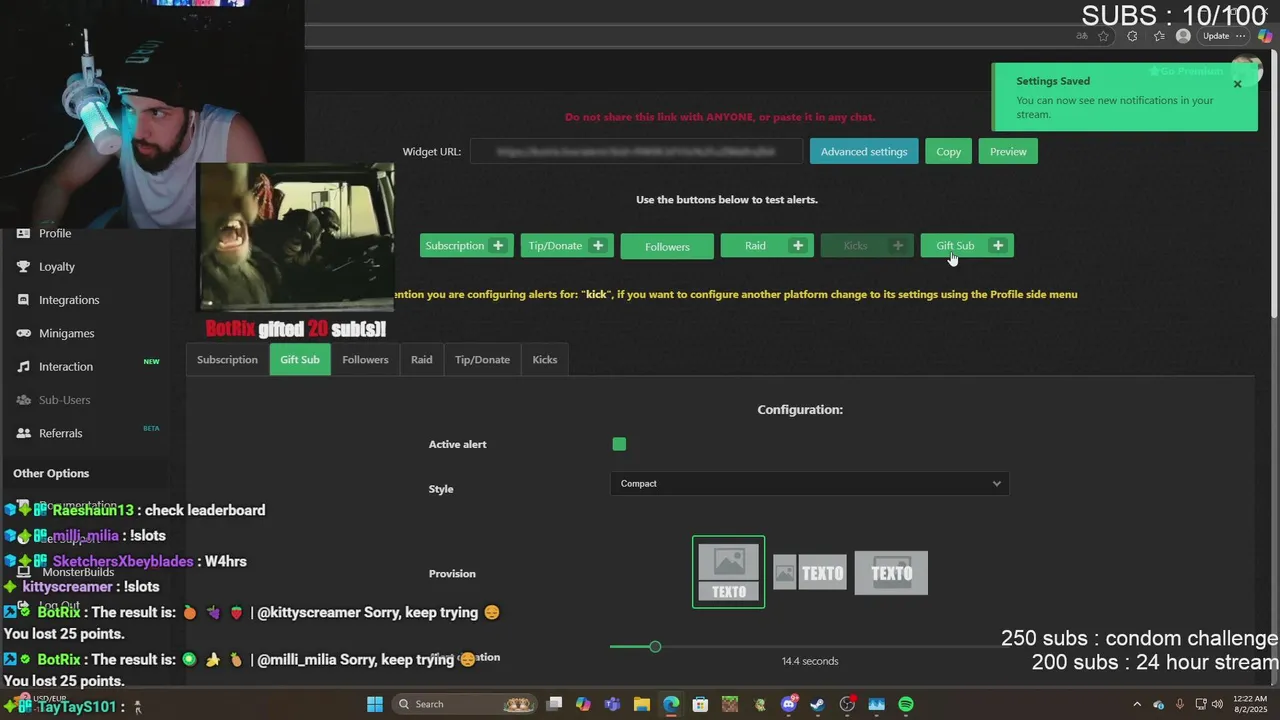Open File Explorer from the taskbar
This screenshot has height=720, width=1280.
pyautogui.click(x=642, y=704)
